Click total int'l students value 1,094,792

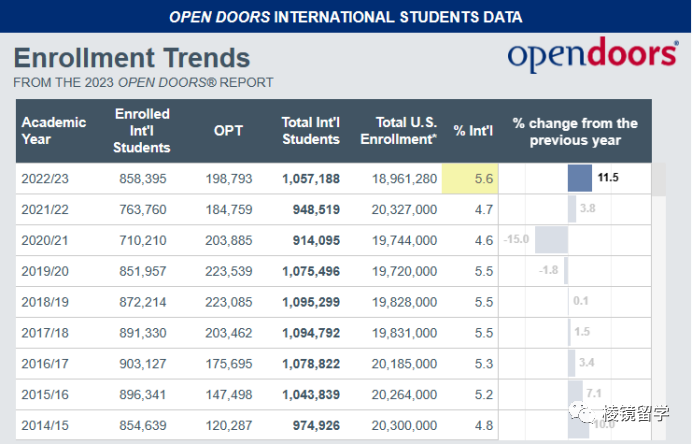tap(311, 333)
